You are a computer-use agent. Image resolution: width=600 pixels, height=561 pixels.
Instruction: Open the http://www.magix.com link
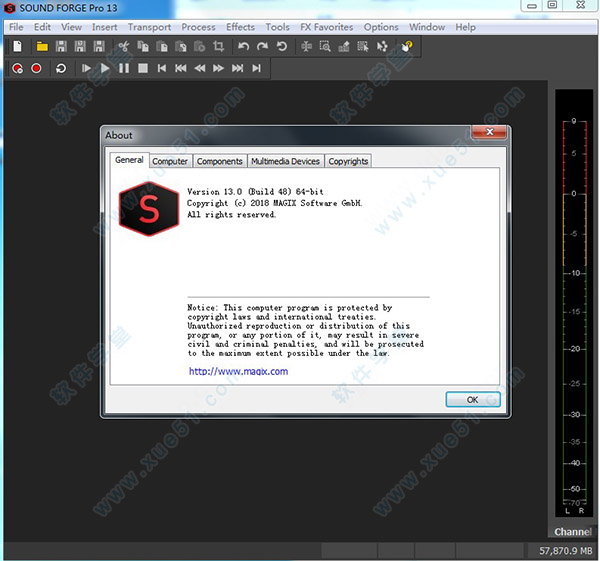click(238, 371)
